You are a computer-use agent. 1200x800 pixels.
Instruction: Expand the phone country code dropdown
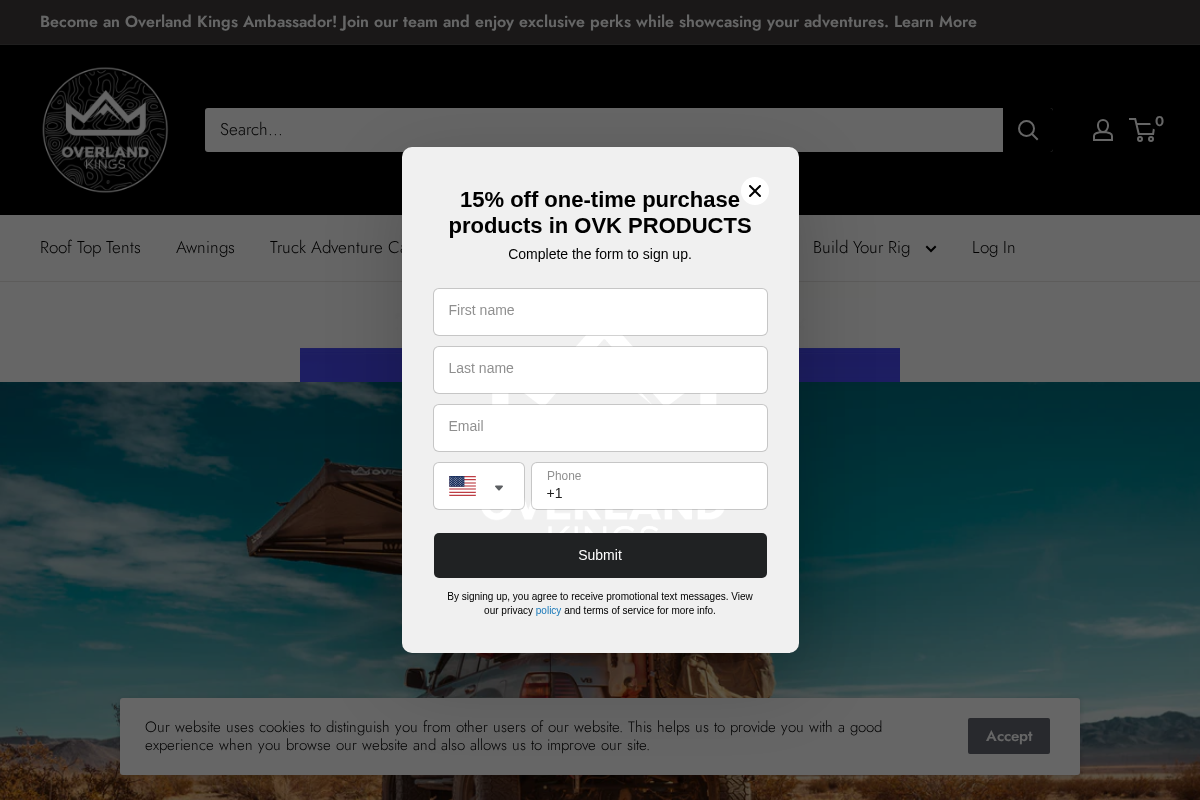click(x=499, y=487)
